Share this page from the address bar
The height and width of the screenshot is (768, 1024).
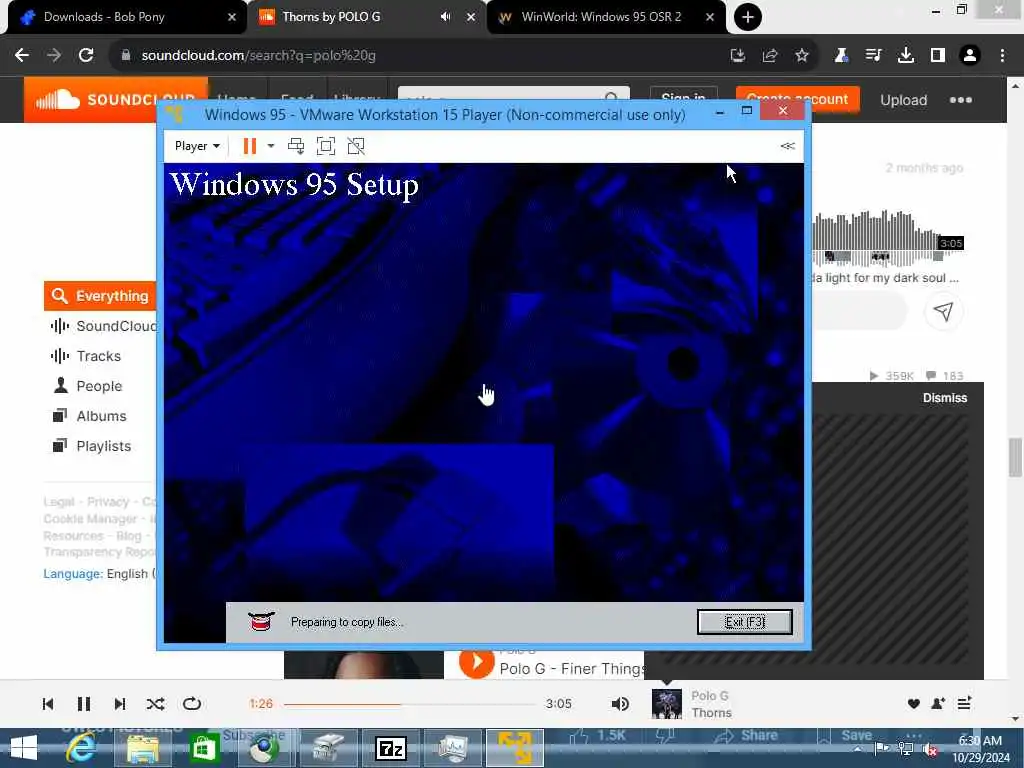click(770, 56)
